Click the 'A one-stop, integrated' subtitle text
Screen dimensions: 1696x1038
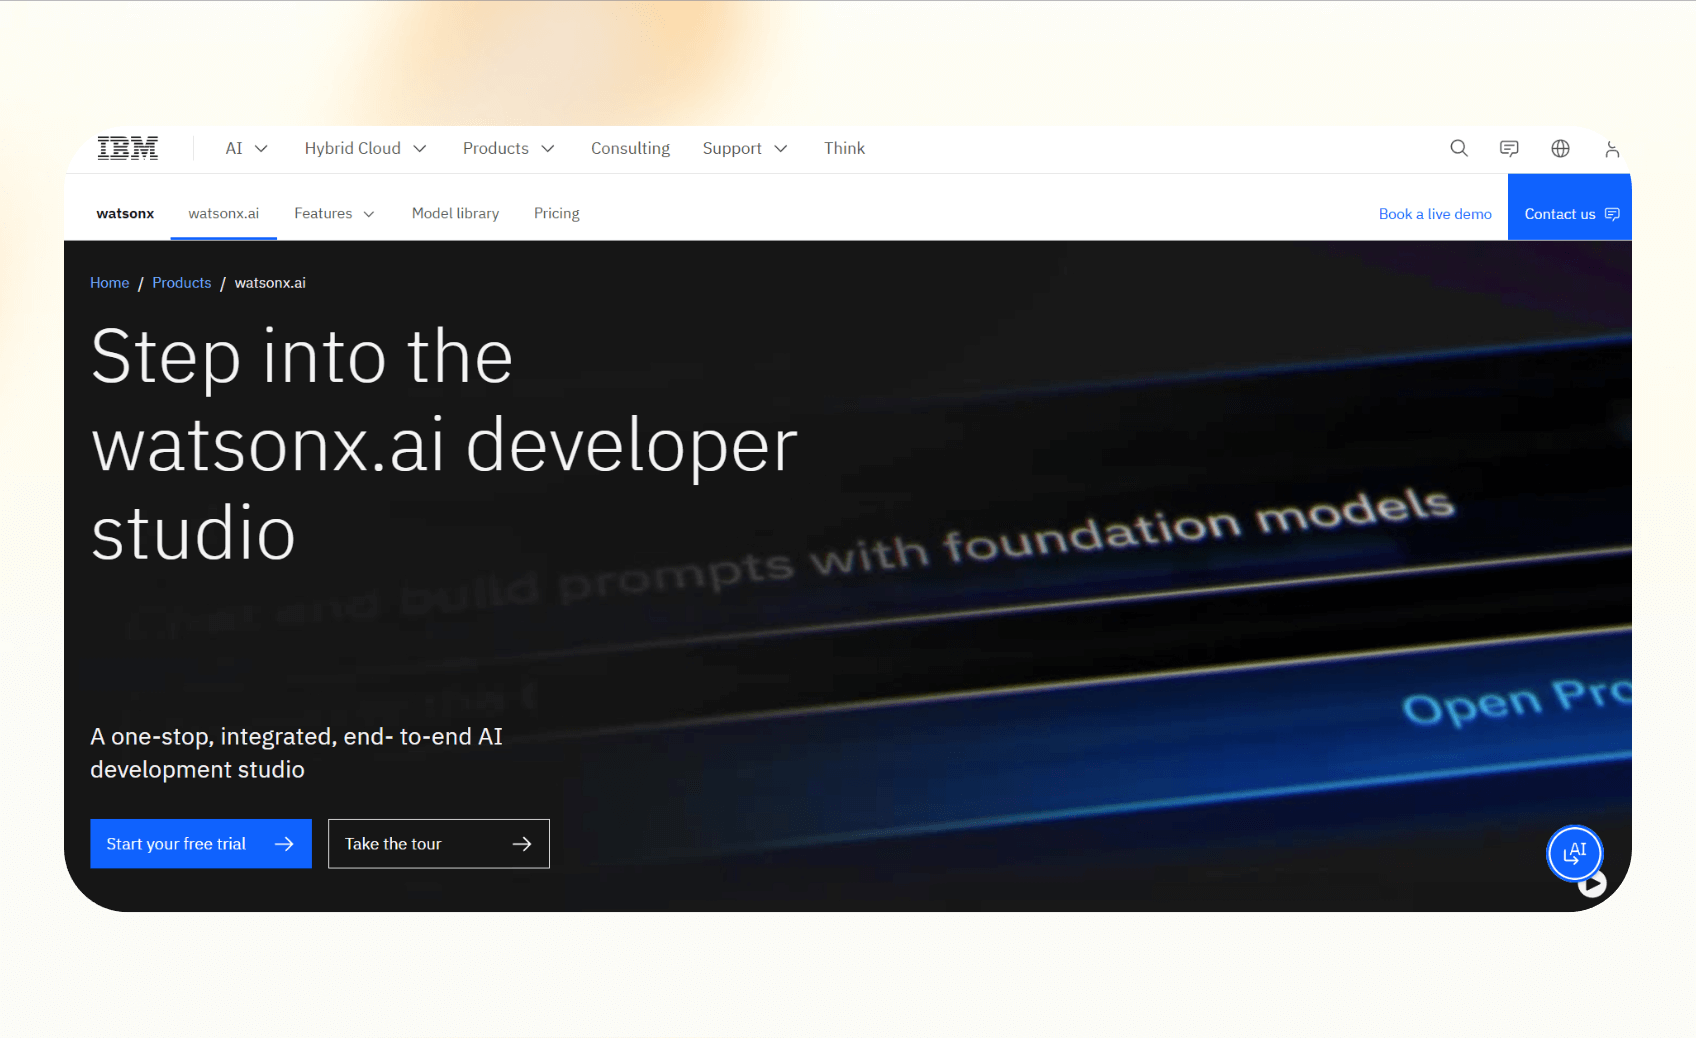tap(297, 753)
